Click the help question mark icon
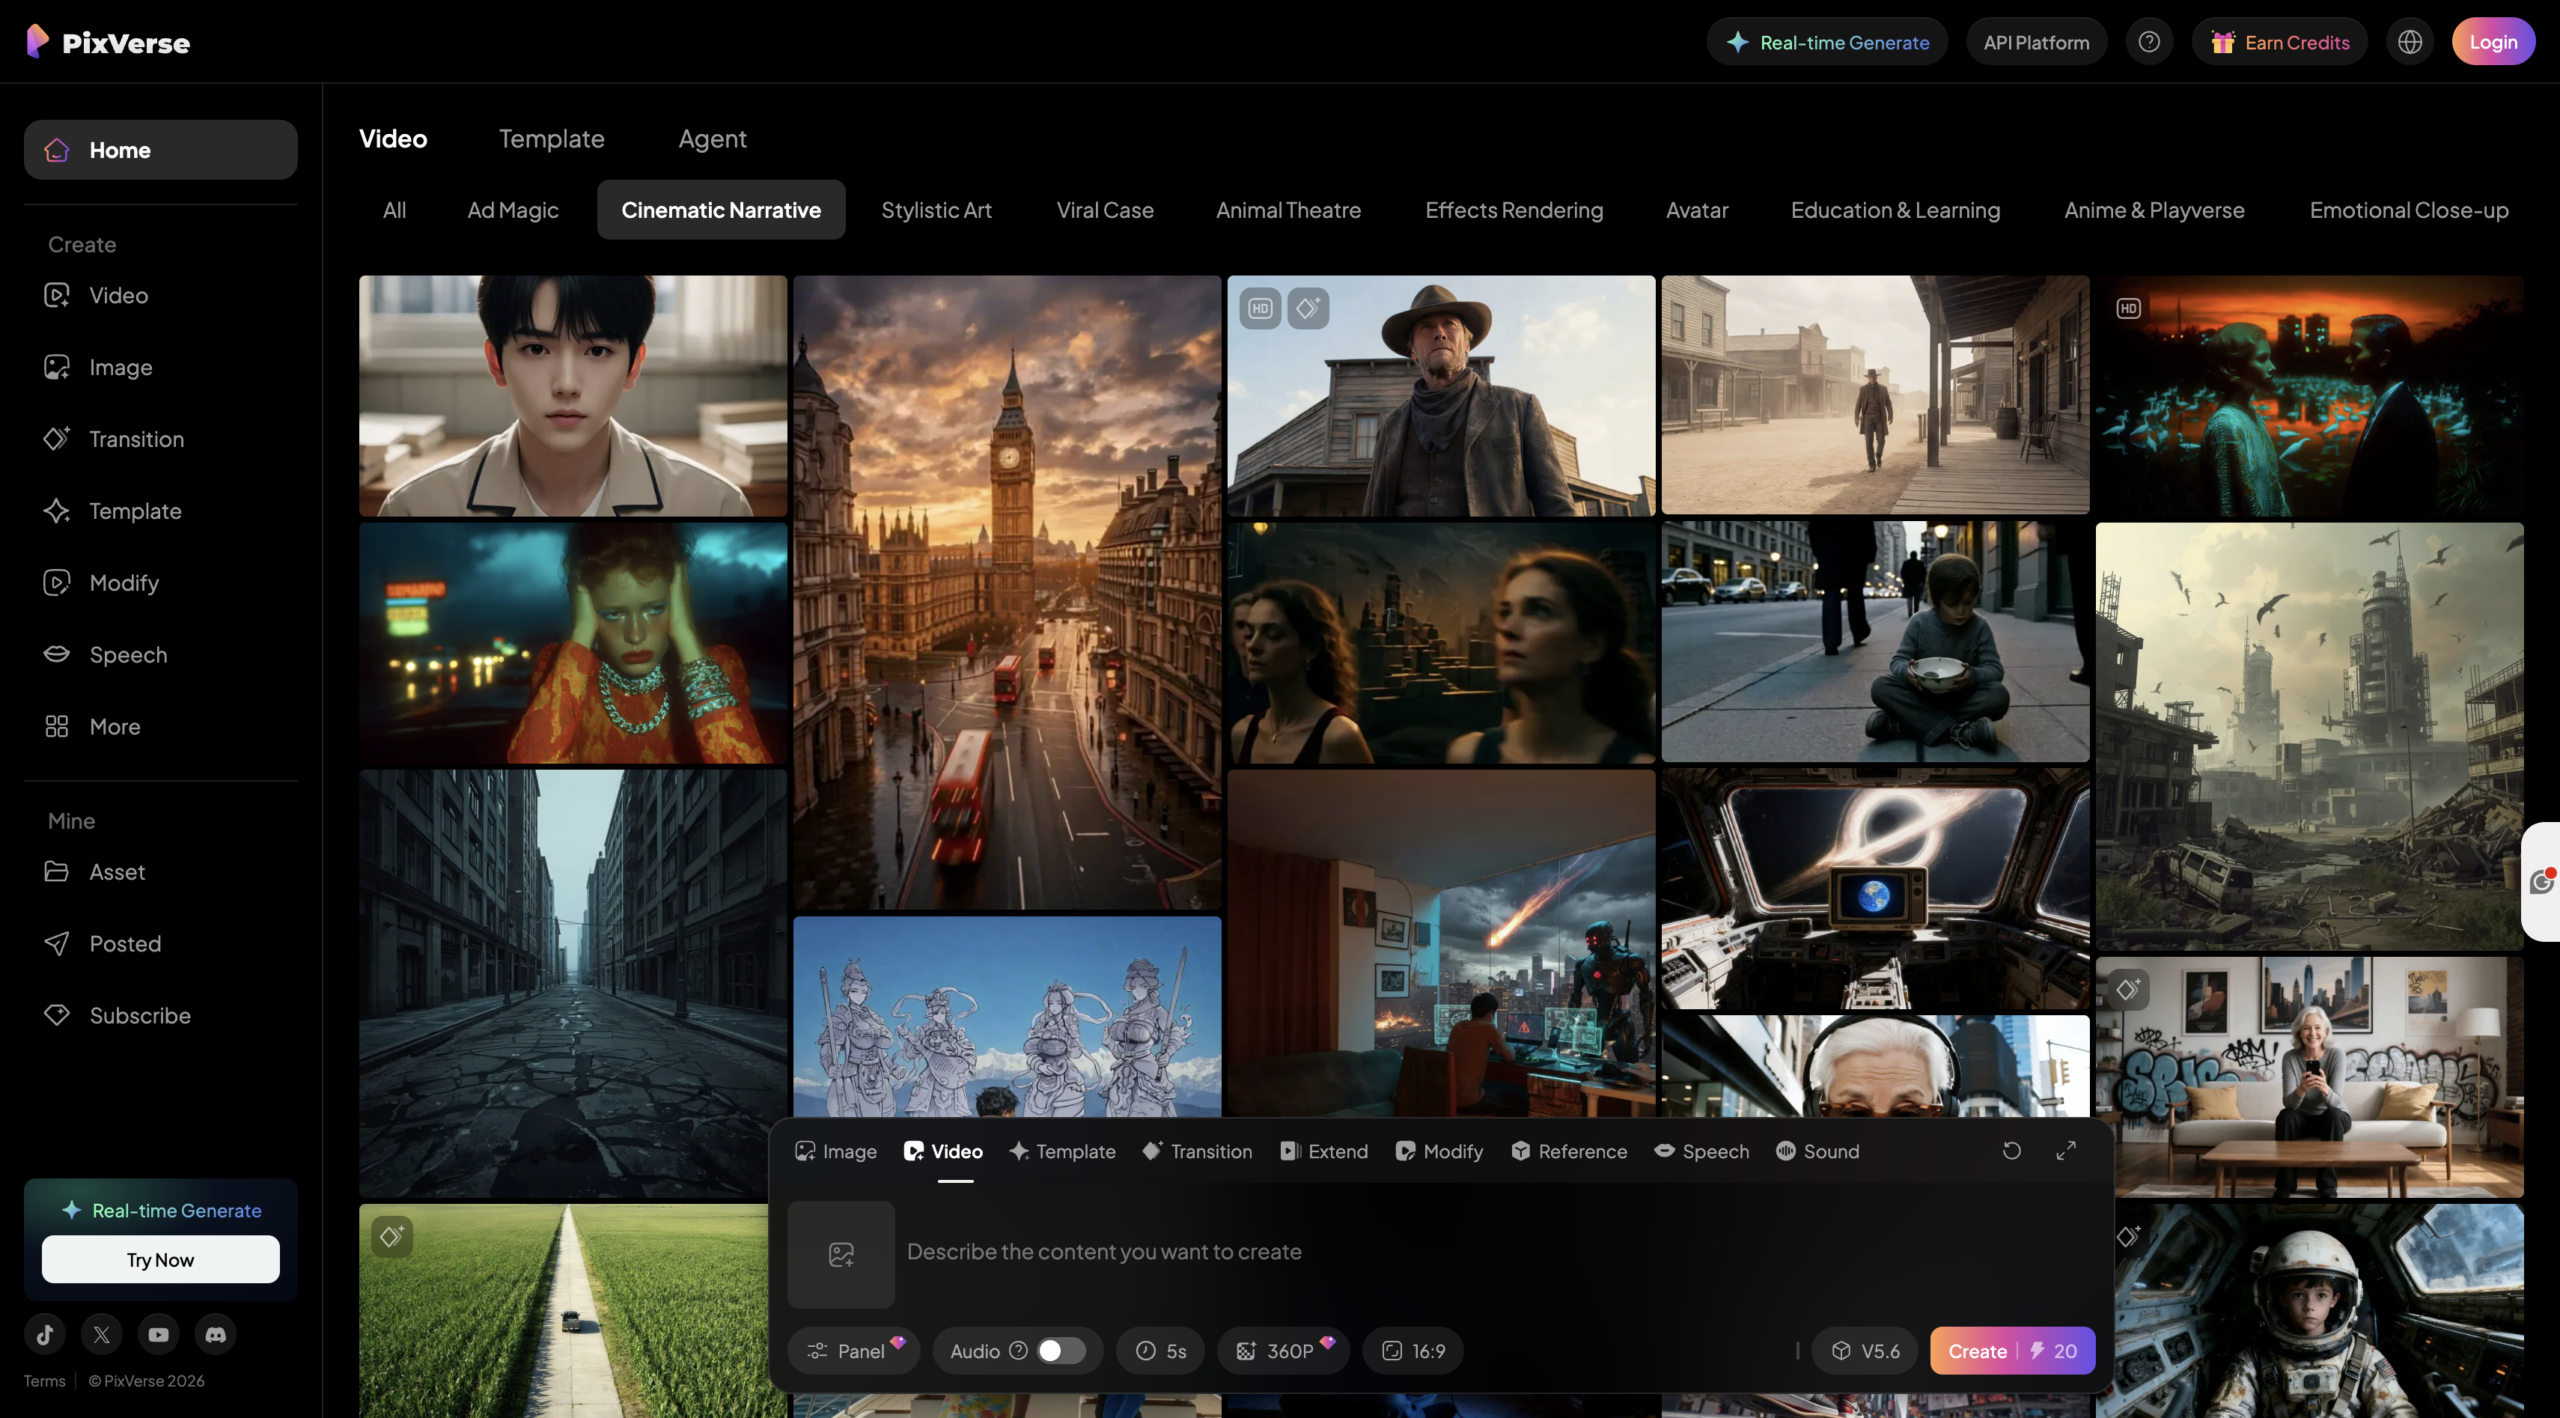 click(2149, 42)
